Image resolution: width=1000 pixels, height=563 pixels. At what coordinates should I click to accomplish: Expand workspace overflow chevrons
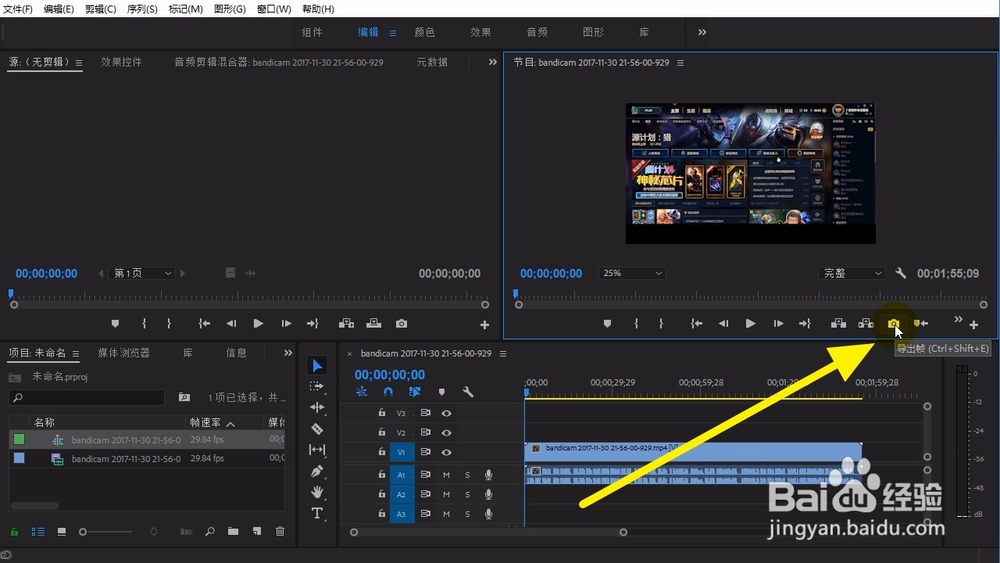click(702, 32)
